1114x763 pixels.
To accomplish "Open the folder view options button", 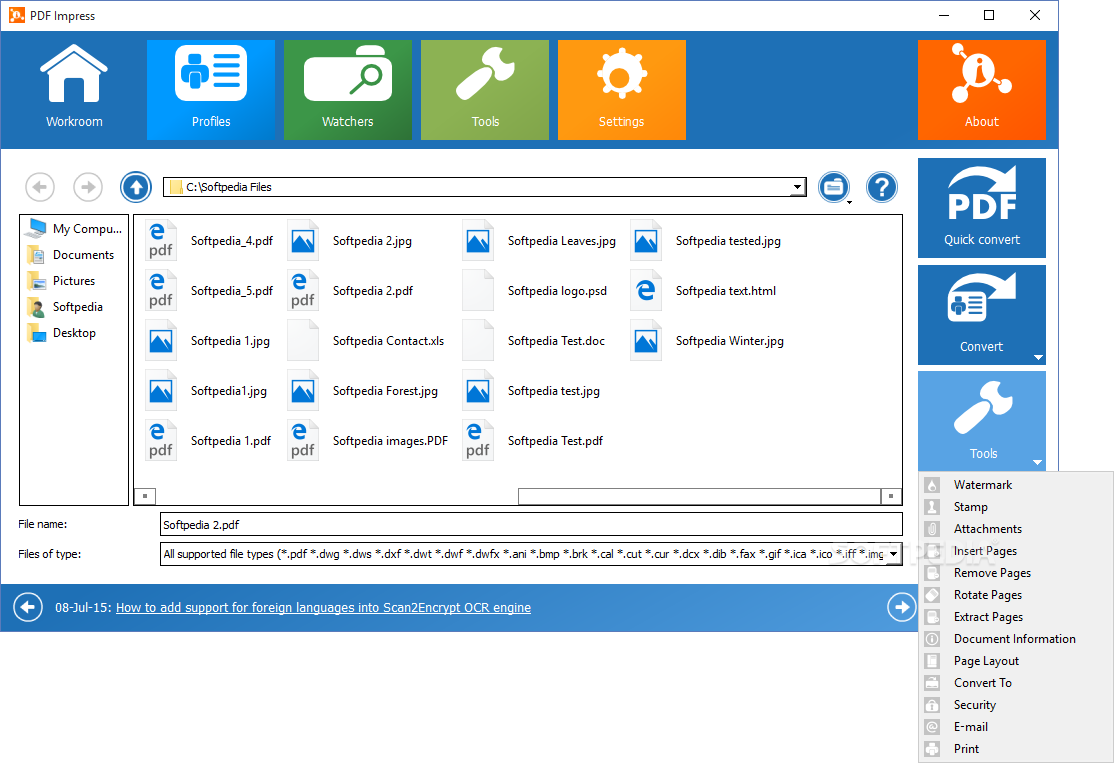I will pos(834,188).
